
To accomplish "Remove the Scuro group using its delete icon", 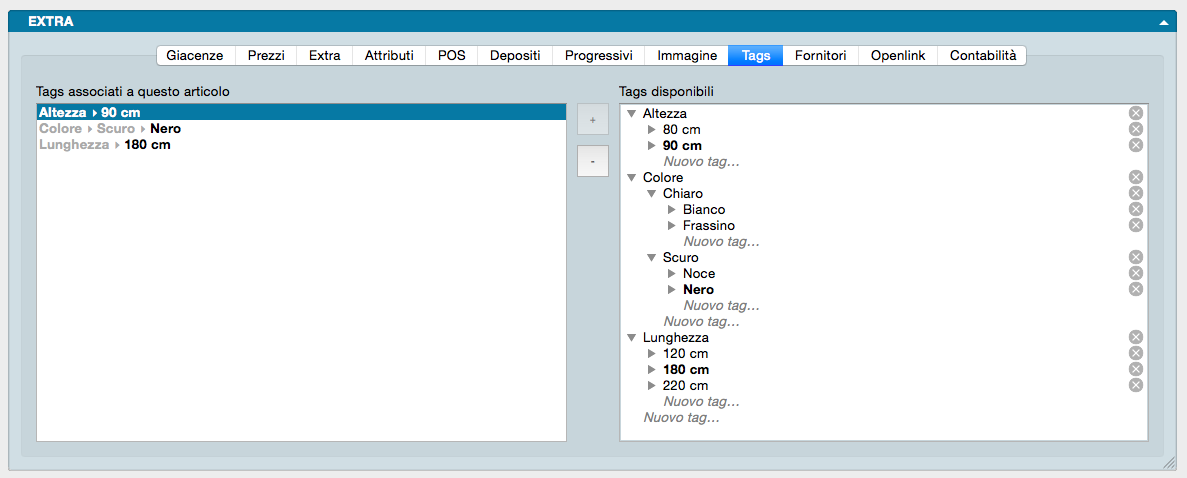I will point(1135,257).
